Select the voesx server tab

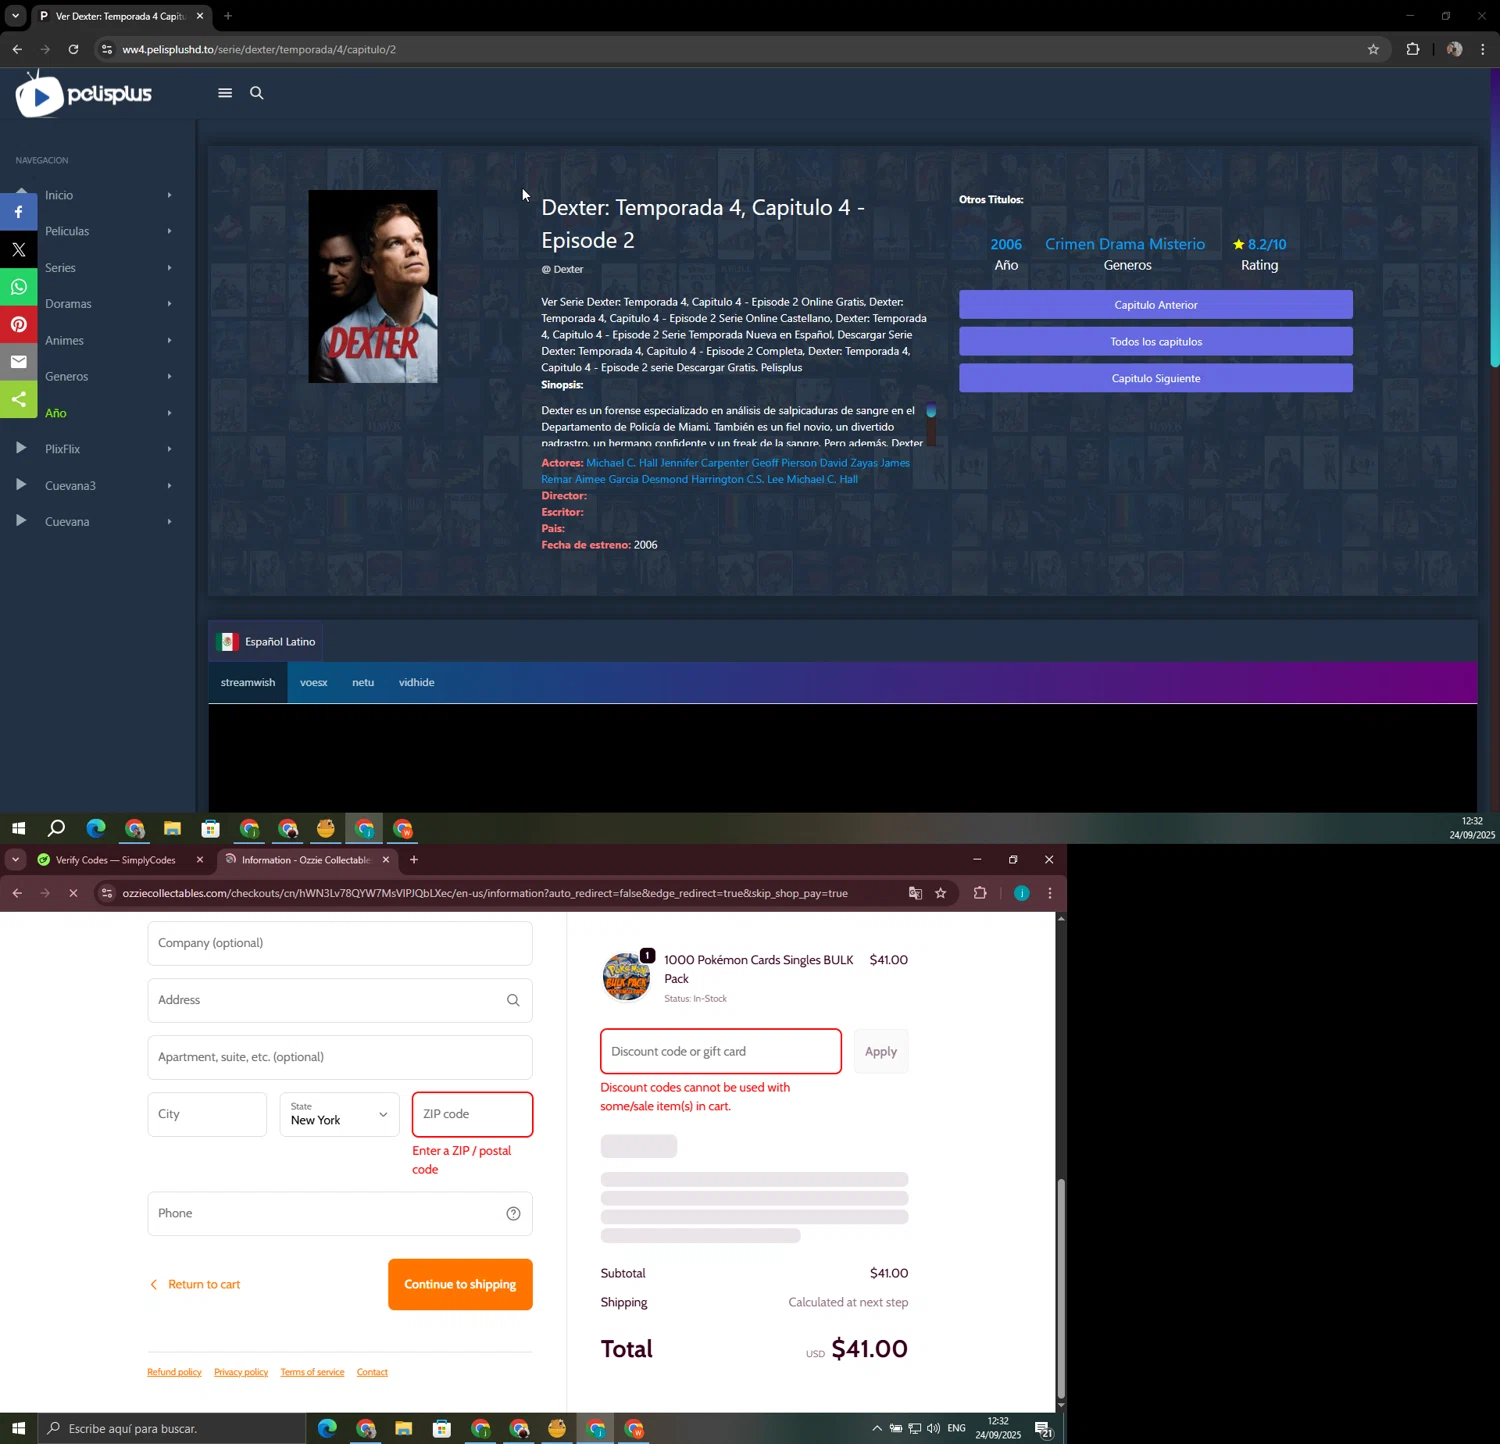tap(314, 683)
